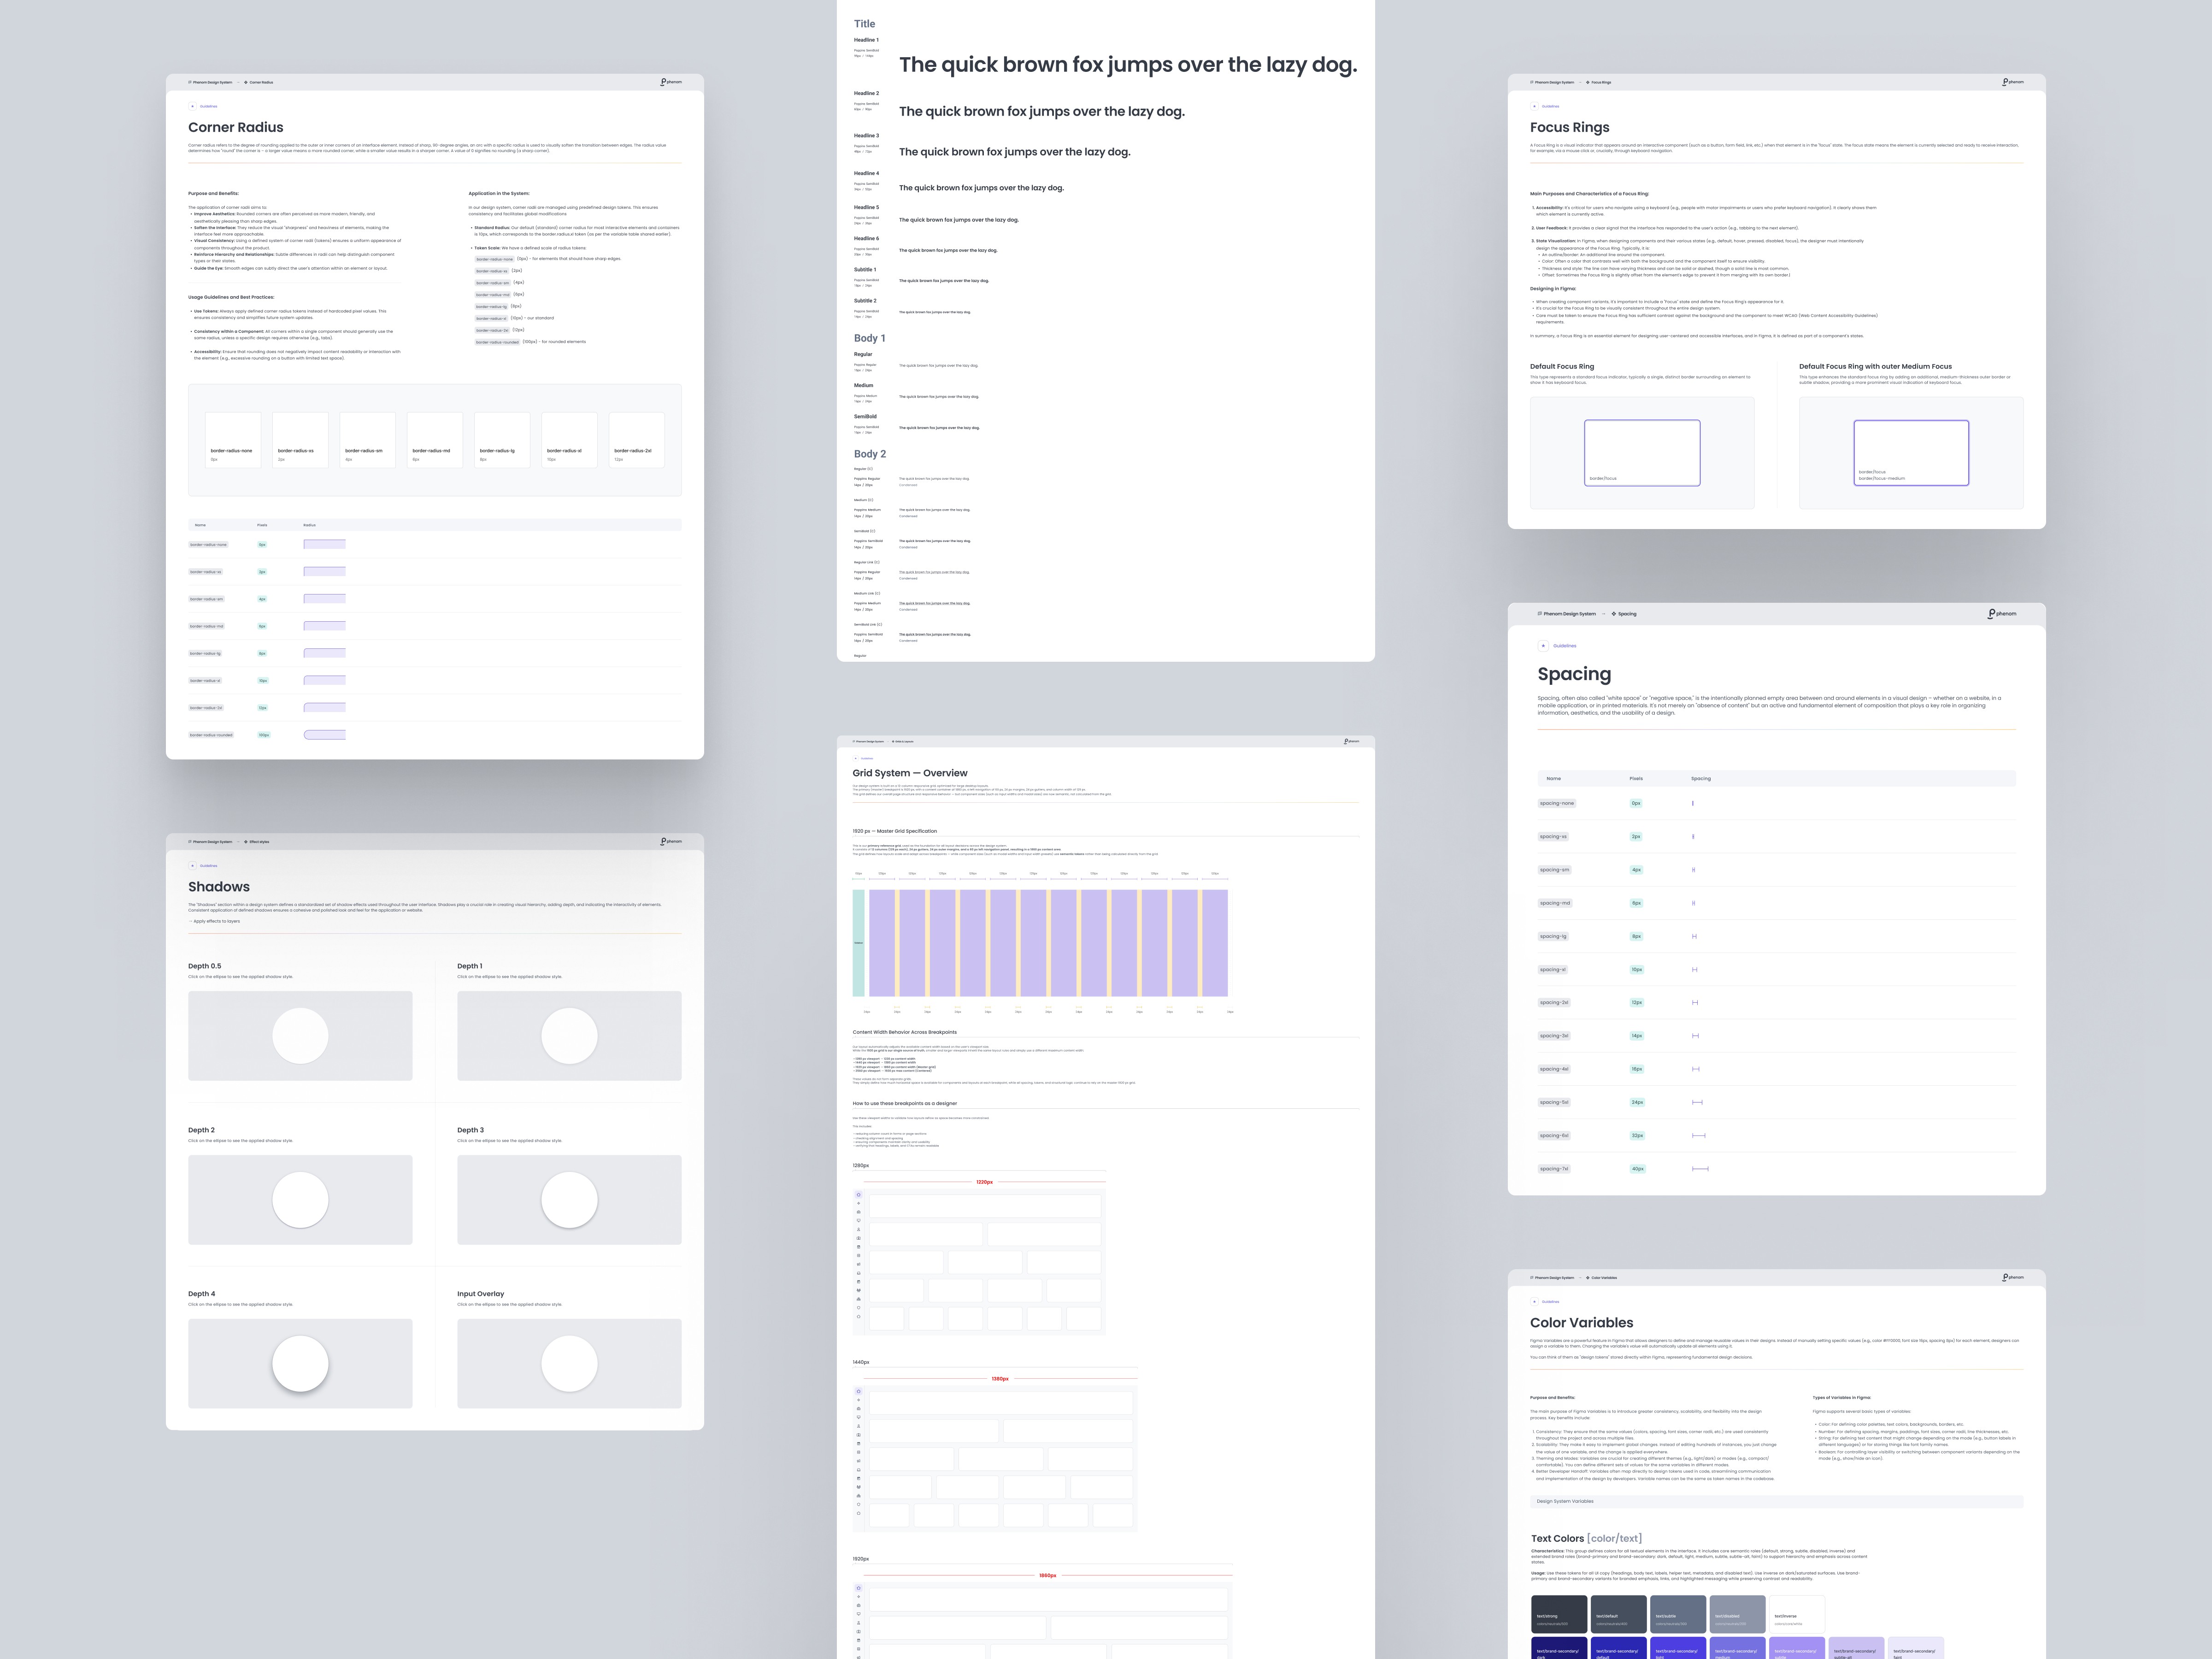Click the Guidelines star icon in Color Variables frame
The height and width of the screenshot is (1659, 2212).
(1534, 1302)
